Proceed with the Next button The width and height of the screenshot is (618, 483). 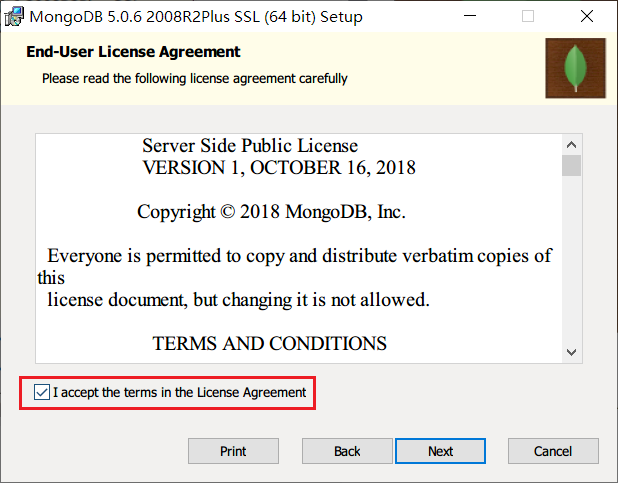pos(441,451)
